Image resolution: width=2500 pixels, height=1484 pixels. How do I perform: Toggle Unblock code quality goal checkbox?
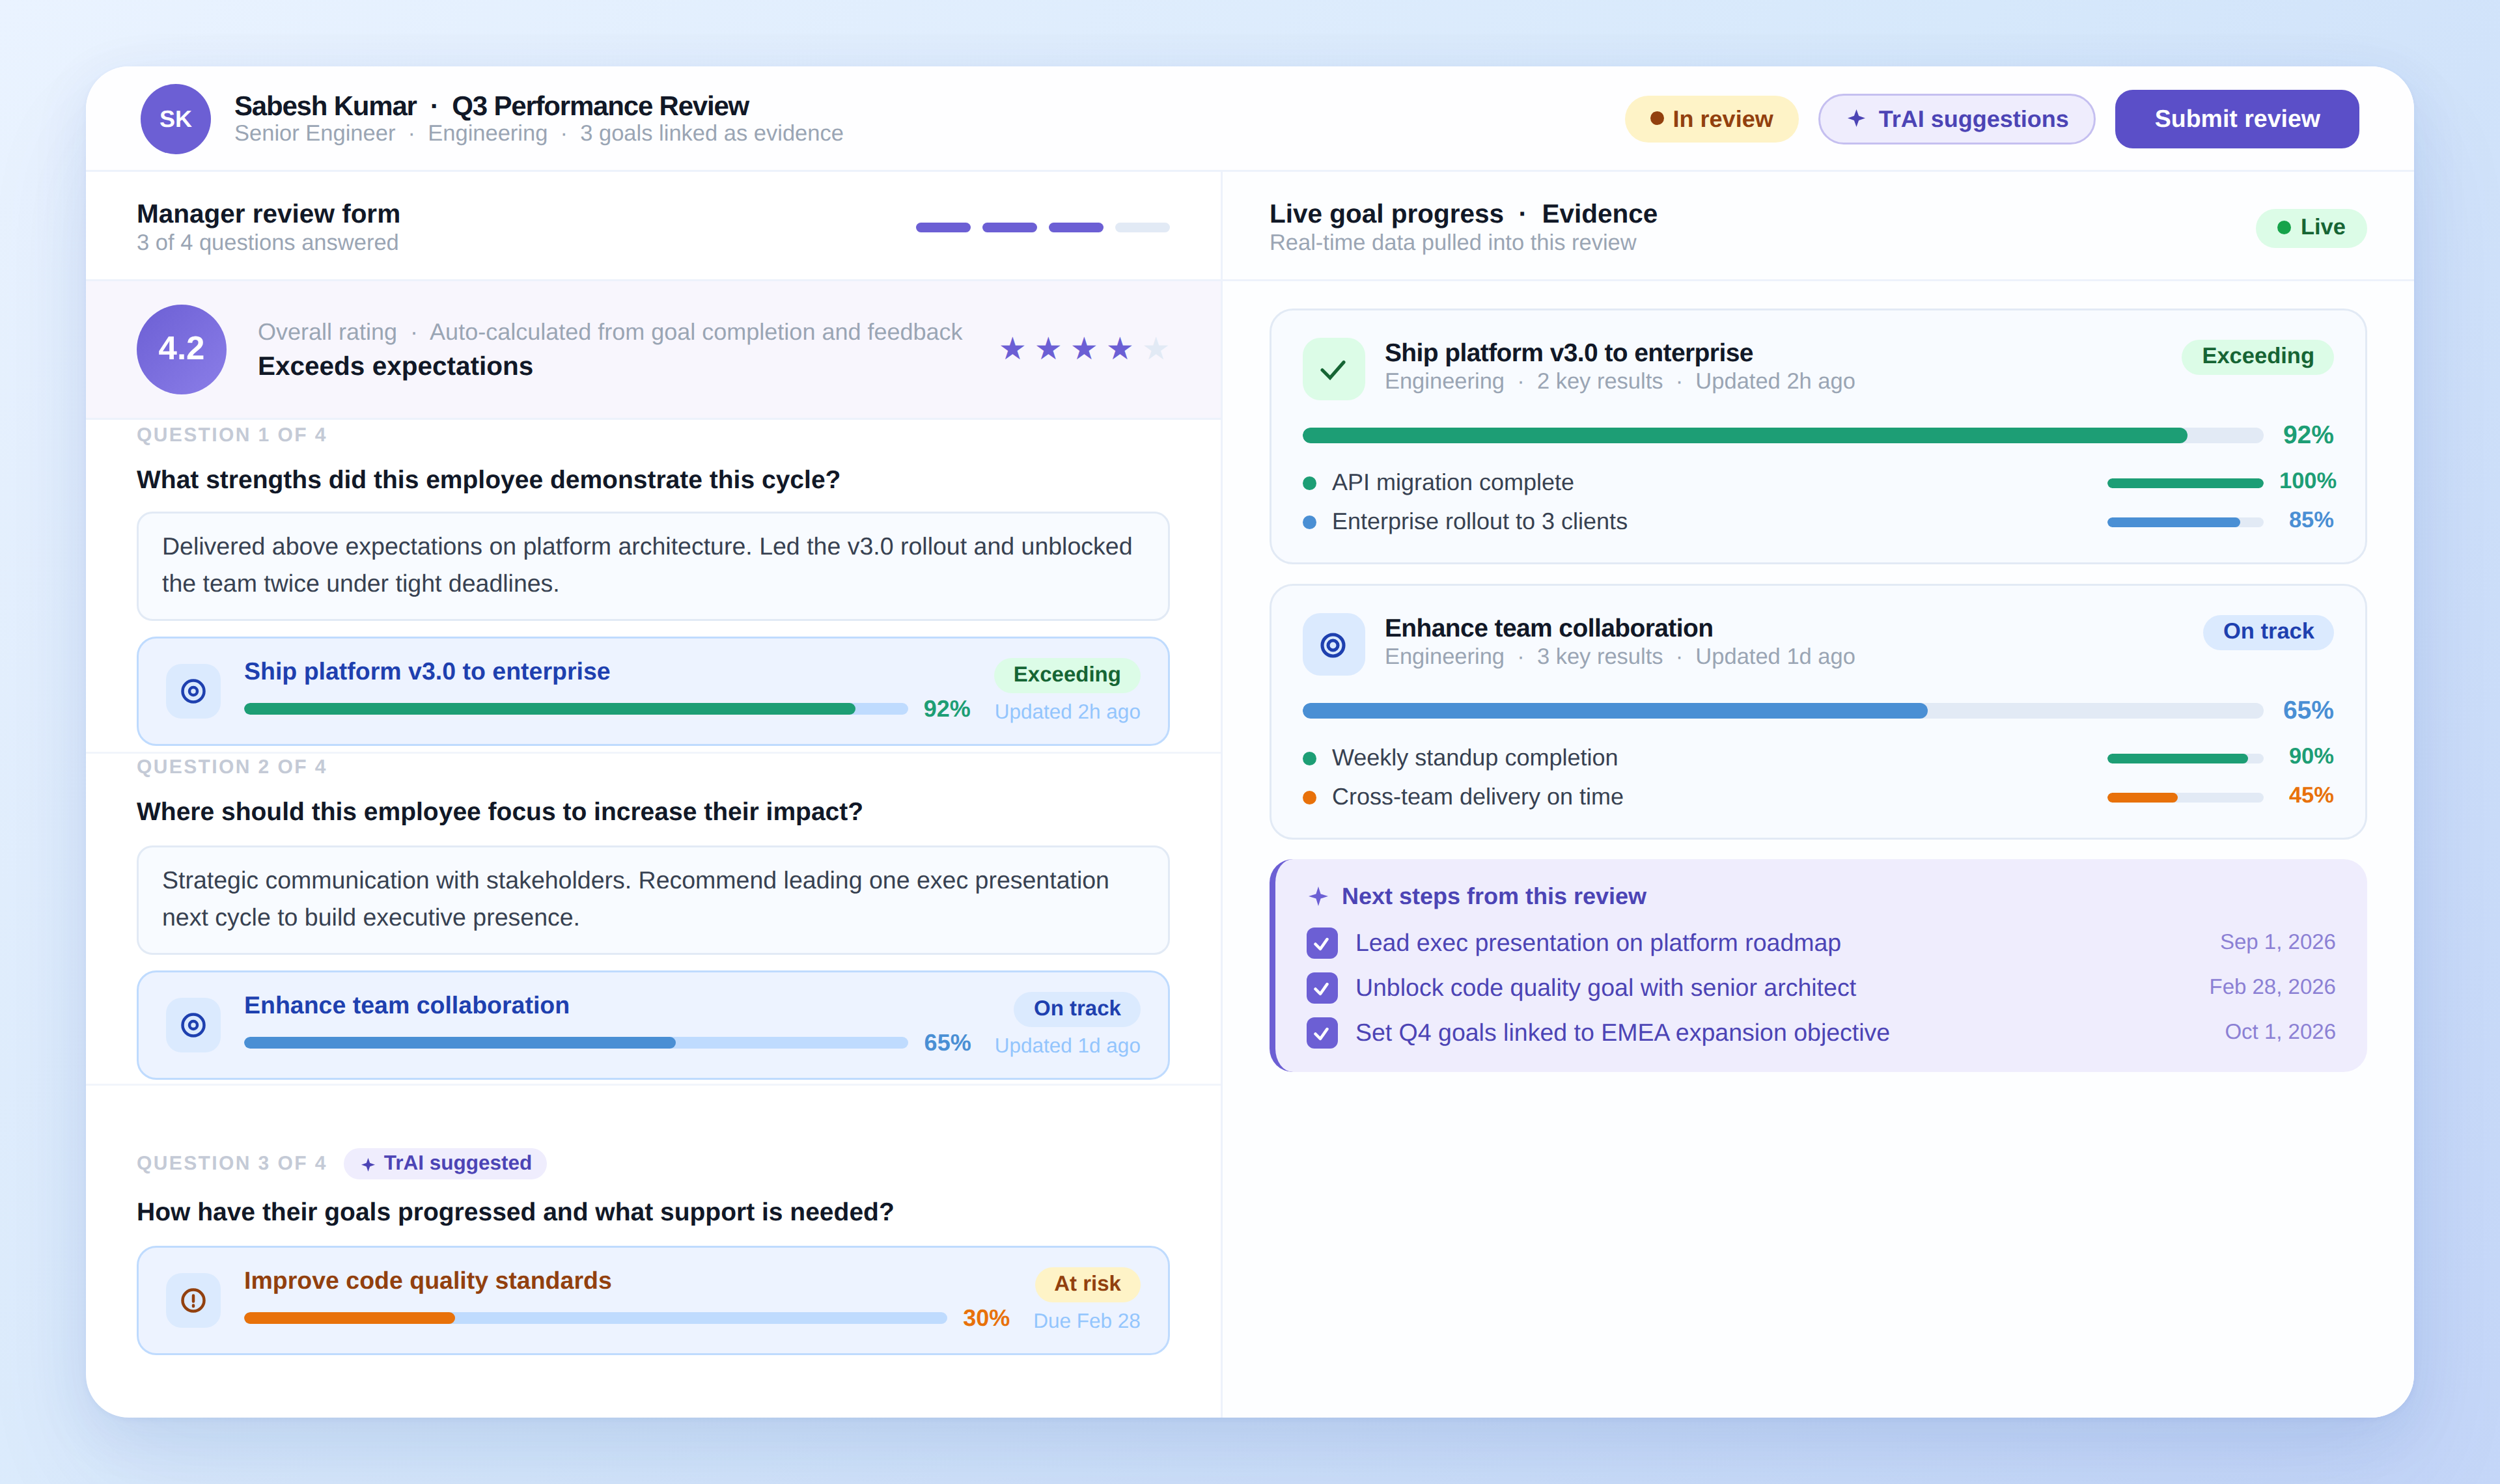tap(1322, 988)
